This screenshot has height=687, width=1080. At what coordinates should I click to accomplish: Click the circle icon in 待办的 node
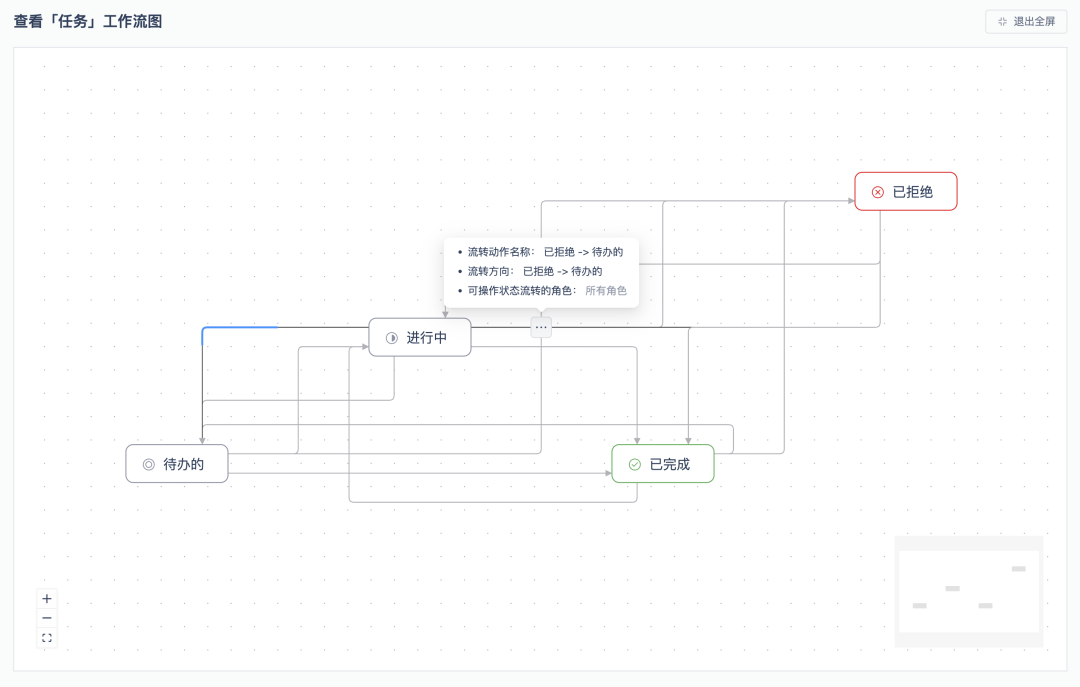point(149,464)
